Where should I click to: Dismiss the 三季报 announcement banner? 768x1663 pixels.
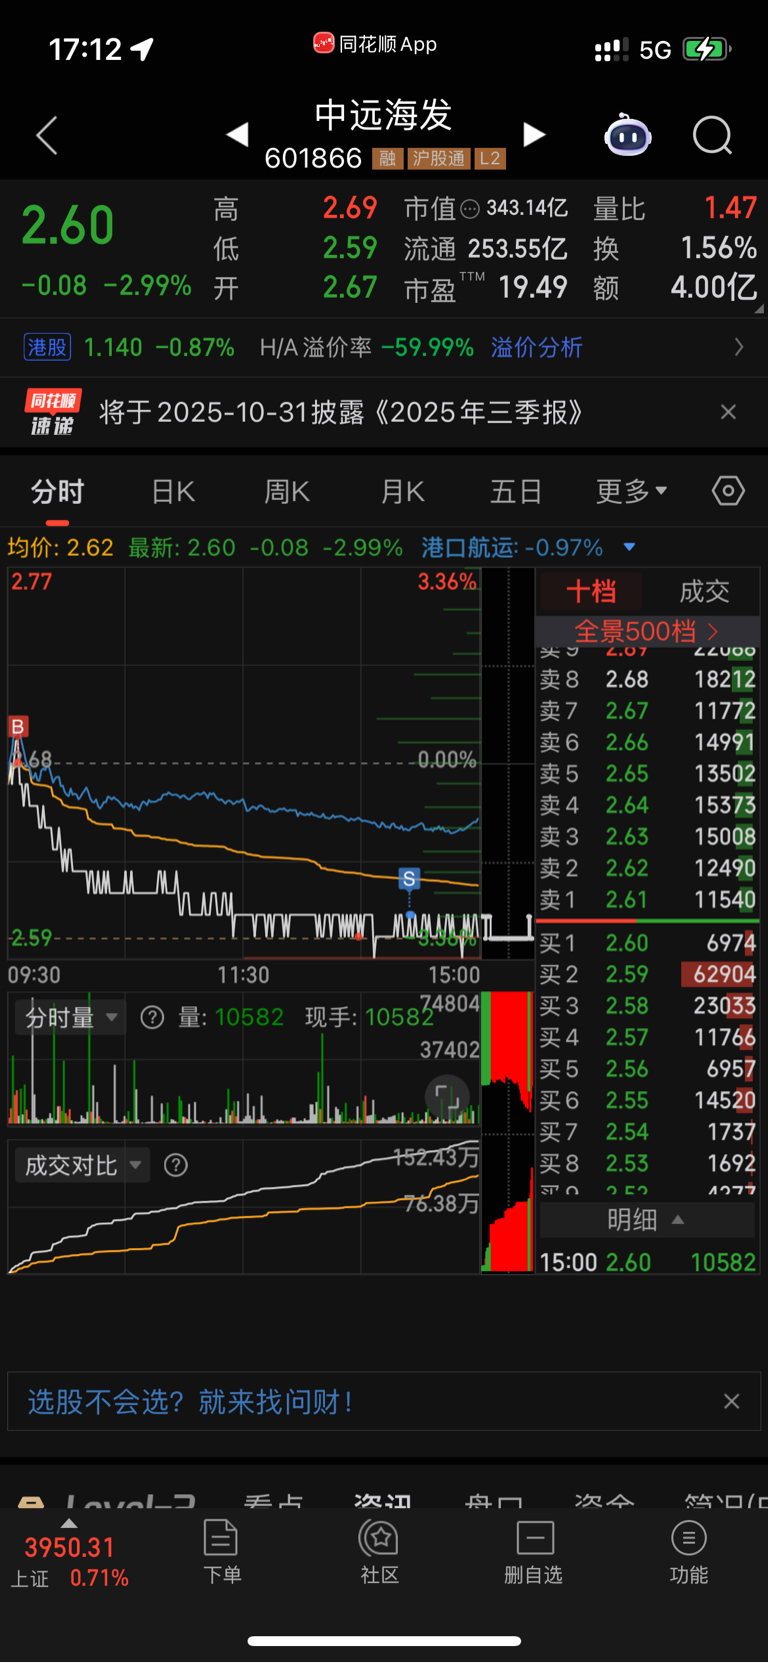point(728,412)
